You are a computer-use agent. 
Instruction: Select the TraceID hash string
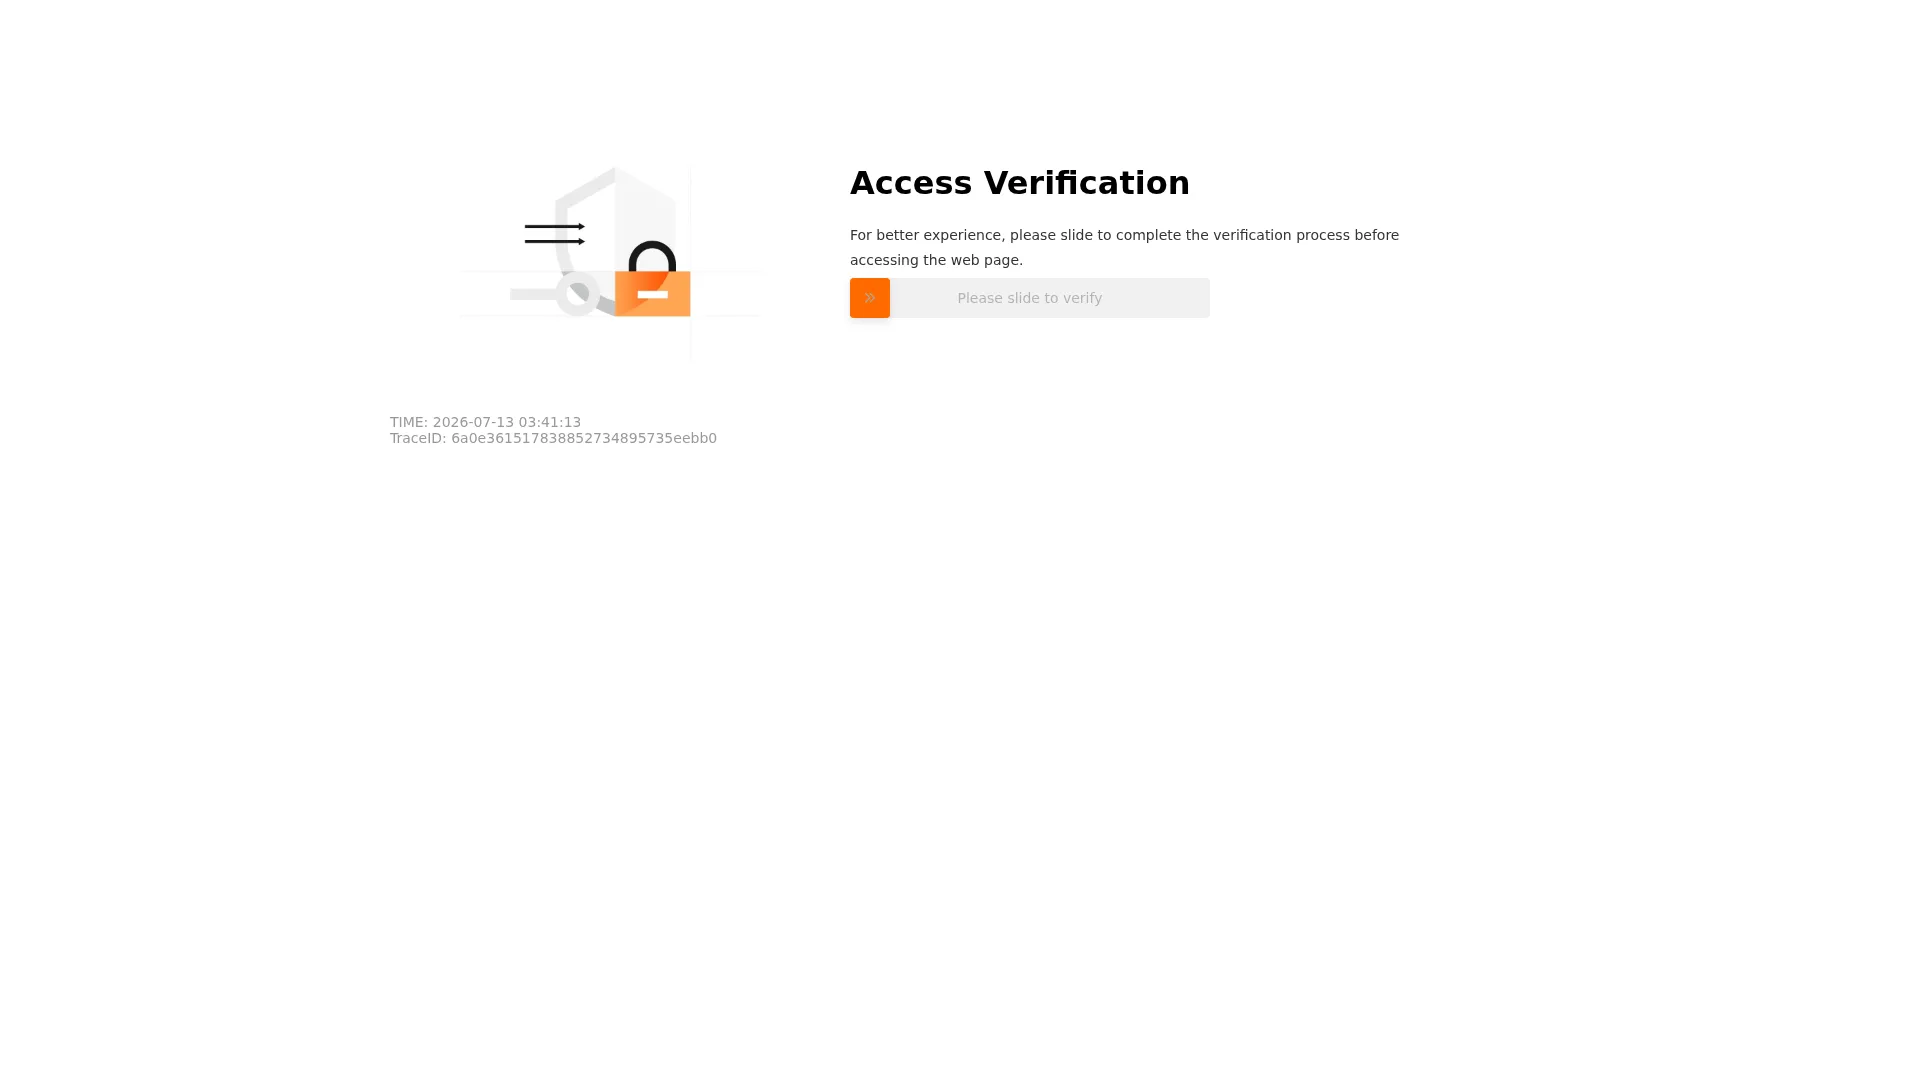pos(584,438)
